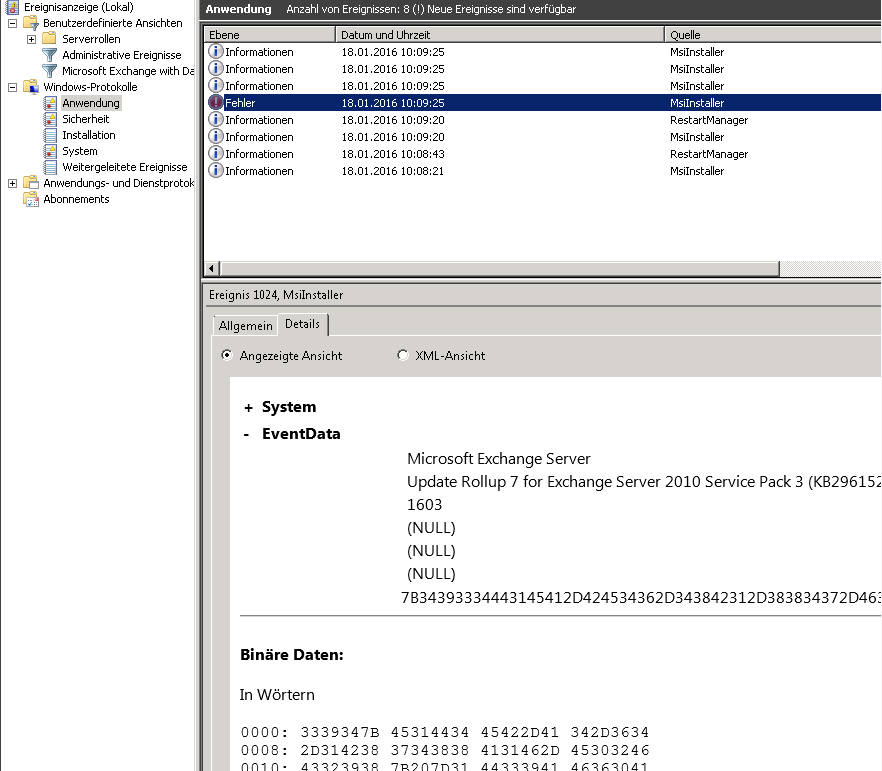Click the In Wörtern label
Screen dimensions: 882x771
[x=277, y=695]
